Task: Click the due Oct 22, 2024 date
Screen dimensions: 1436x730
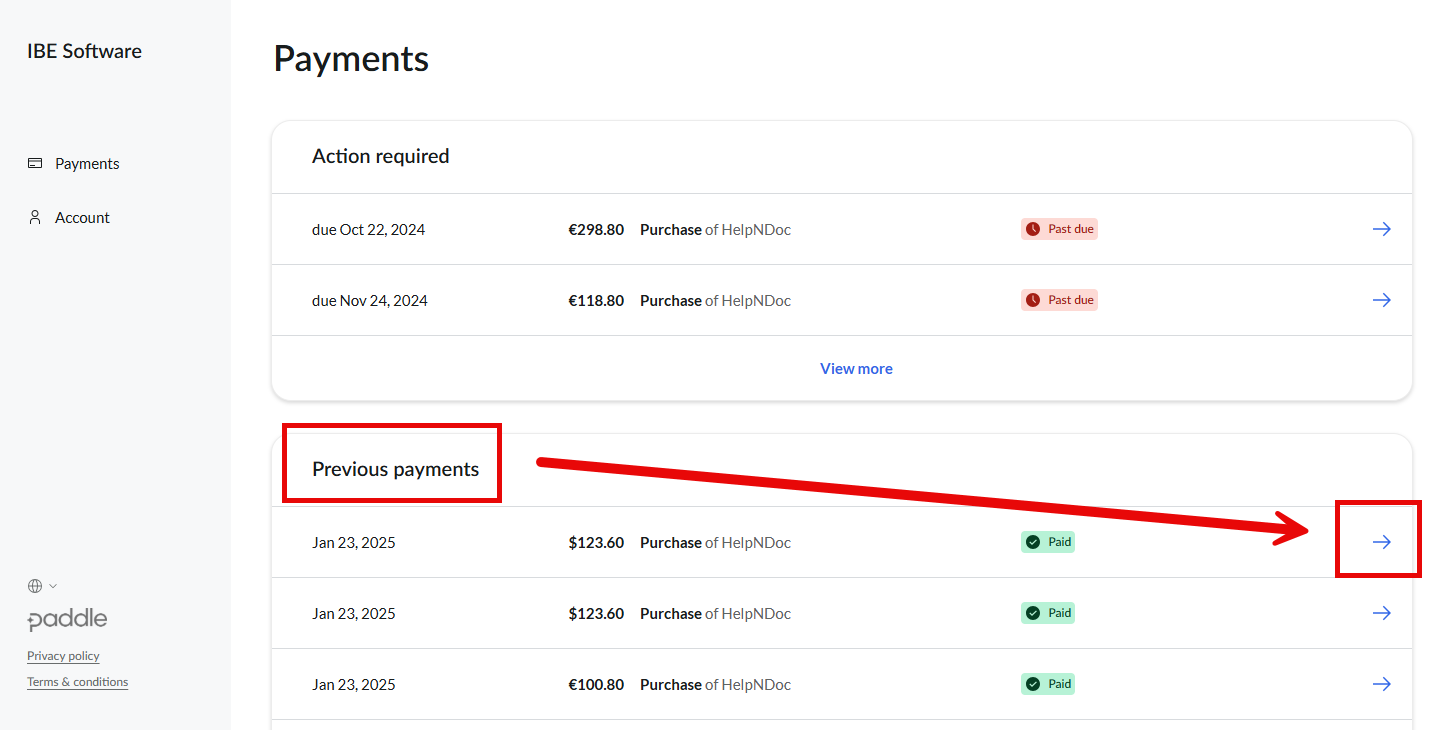Action: point(368,230)
